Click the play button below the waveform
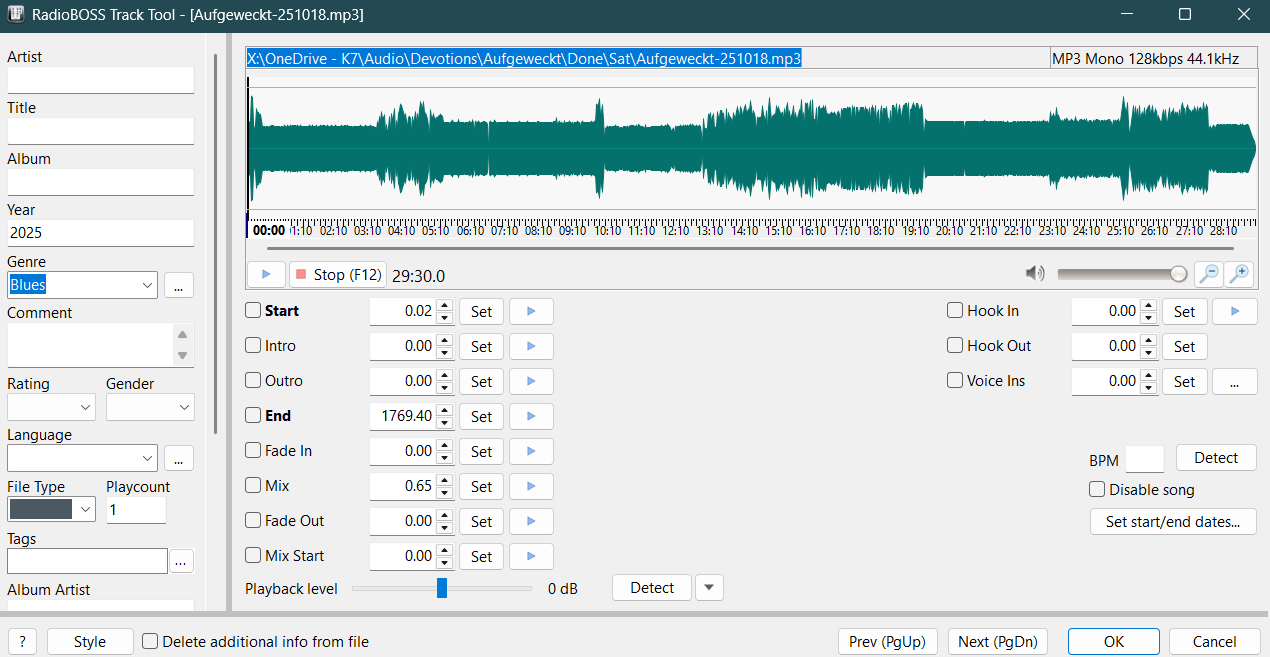The height and width of the screenshot is (657, 1270). tap(266, 275)
